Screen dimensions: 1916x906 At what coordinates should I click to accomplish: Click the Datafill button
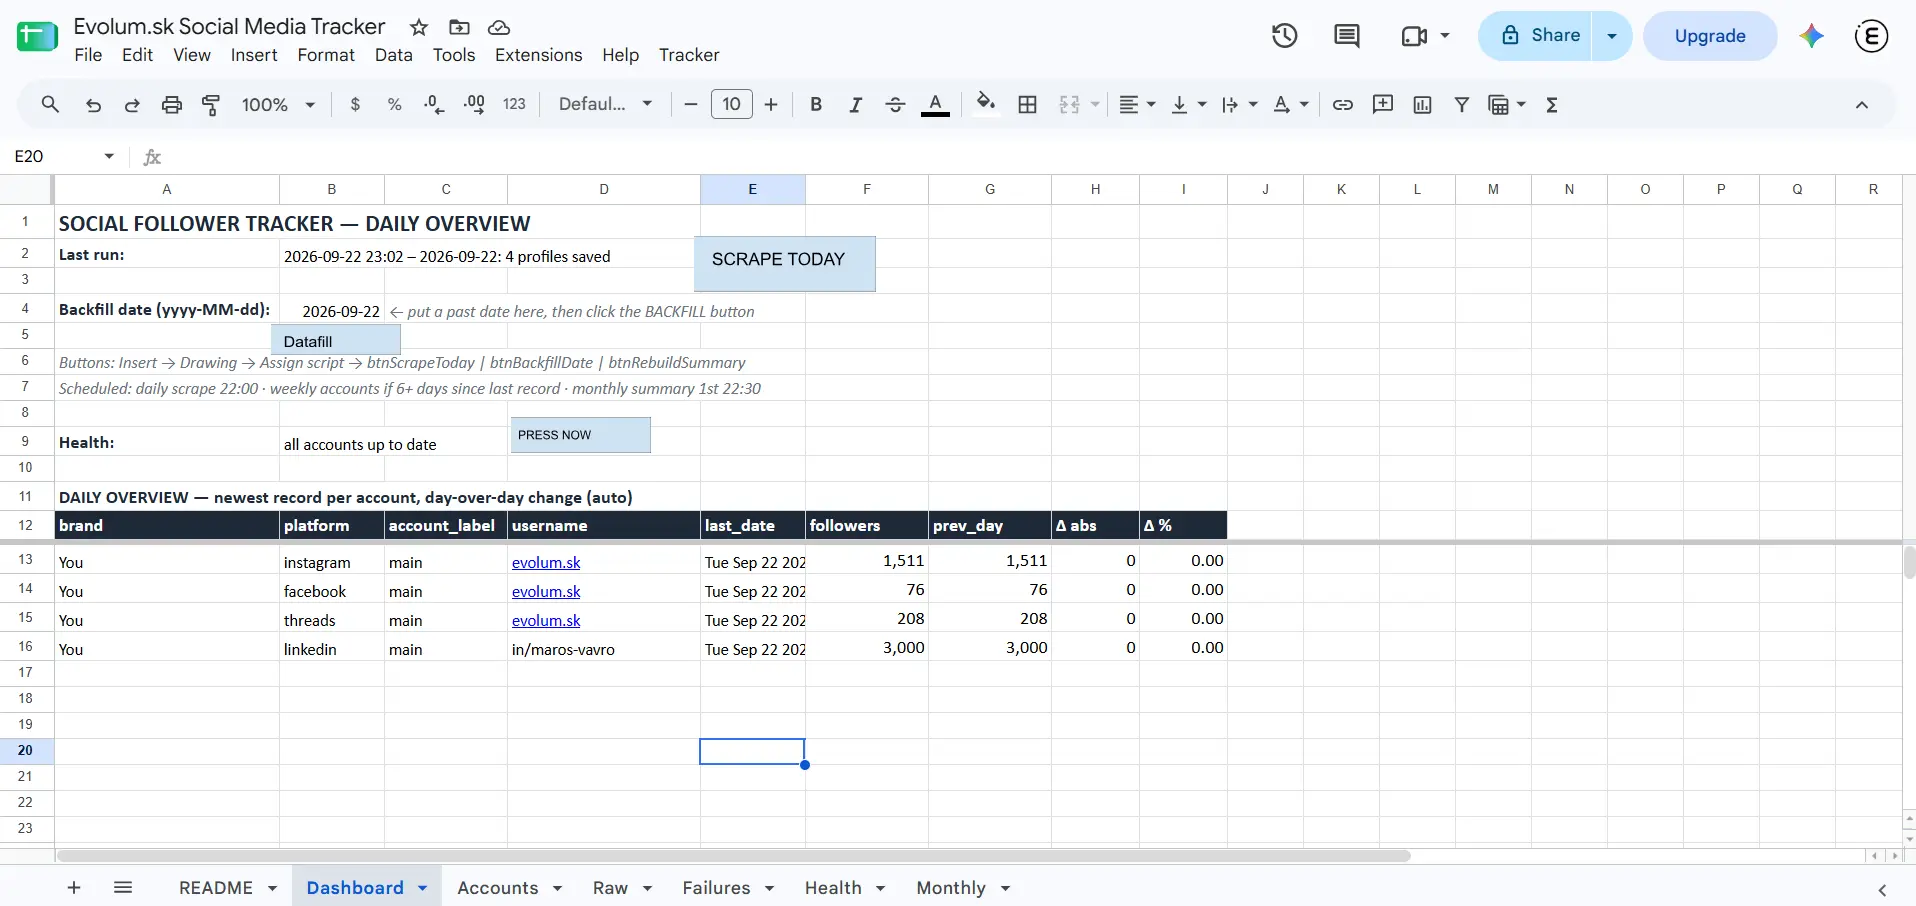click(336, 340)
